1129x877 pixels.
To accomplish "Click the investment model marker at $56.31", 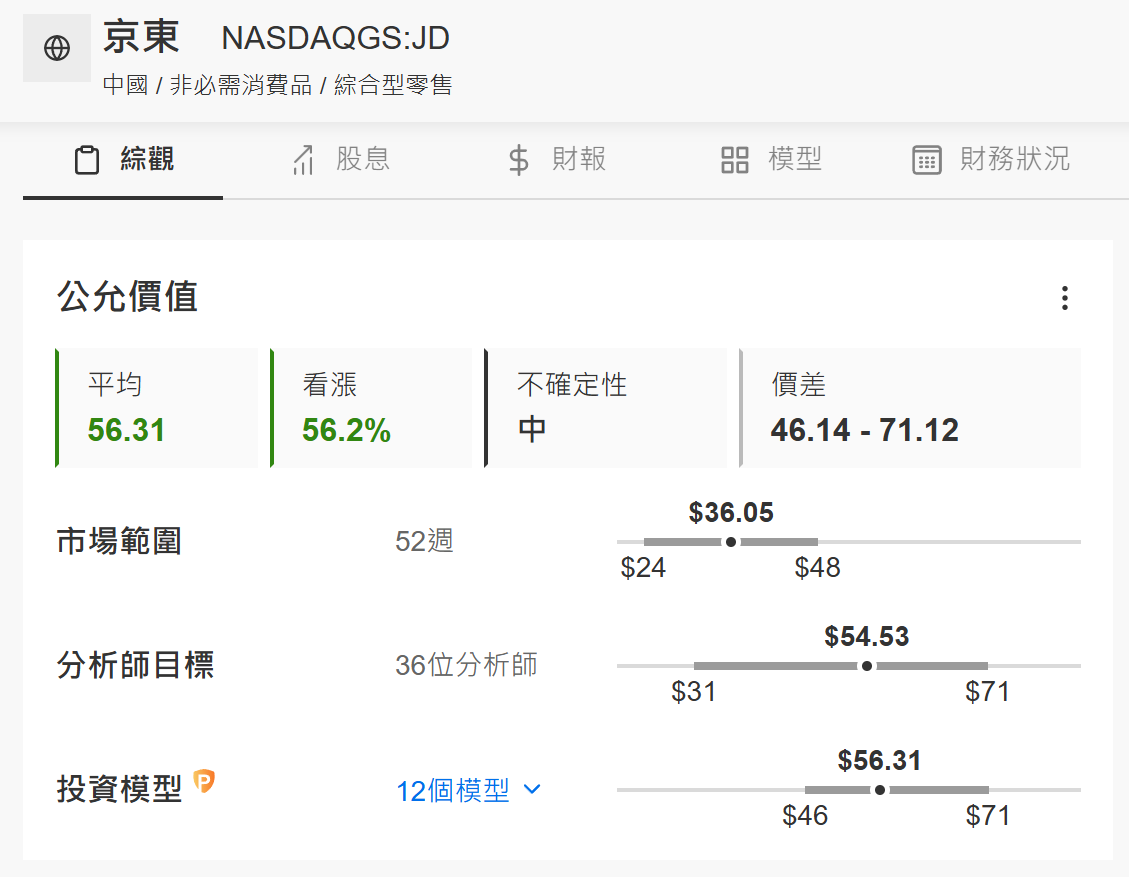I will tap(880, 790).
